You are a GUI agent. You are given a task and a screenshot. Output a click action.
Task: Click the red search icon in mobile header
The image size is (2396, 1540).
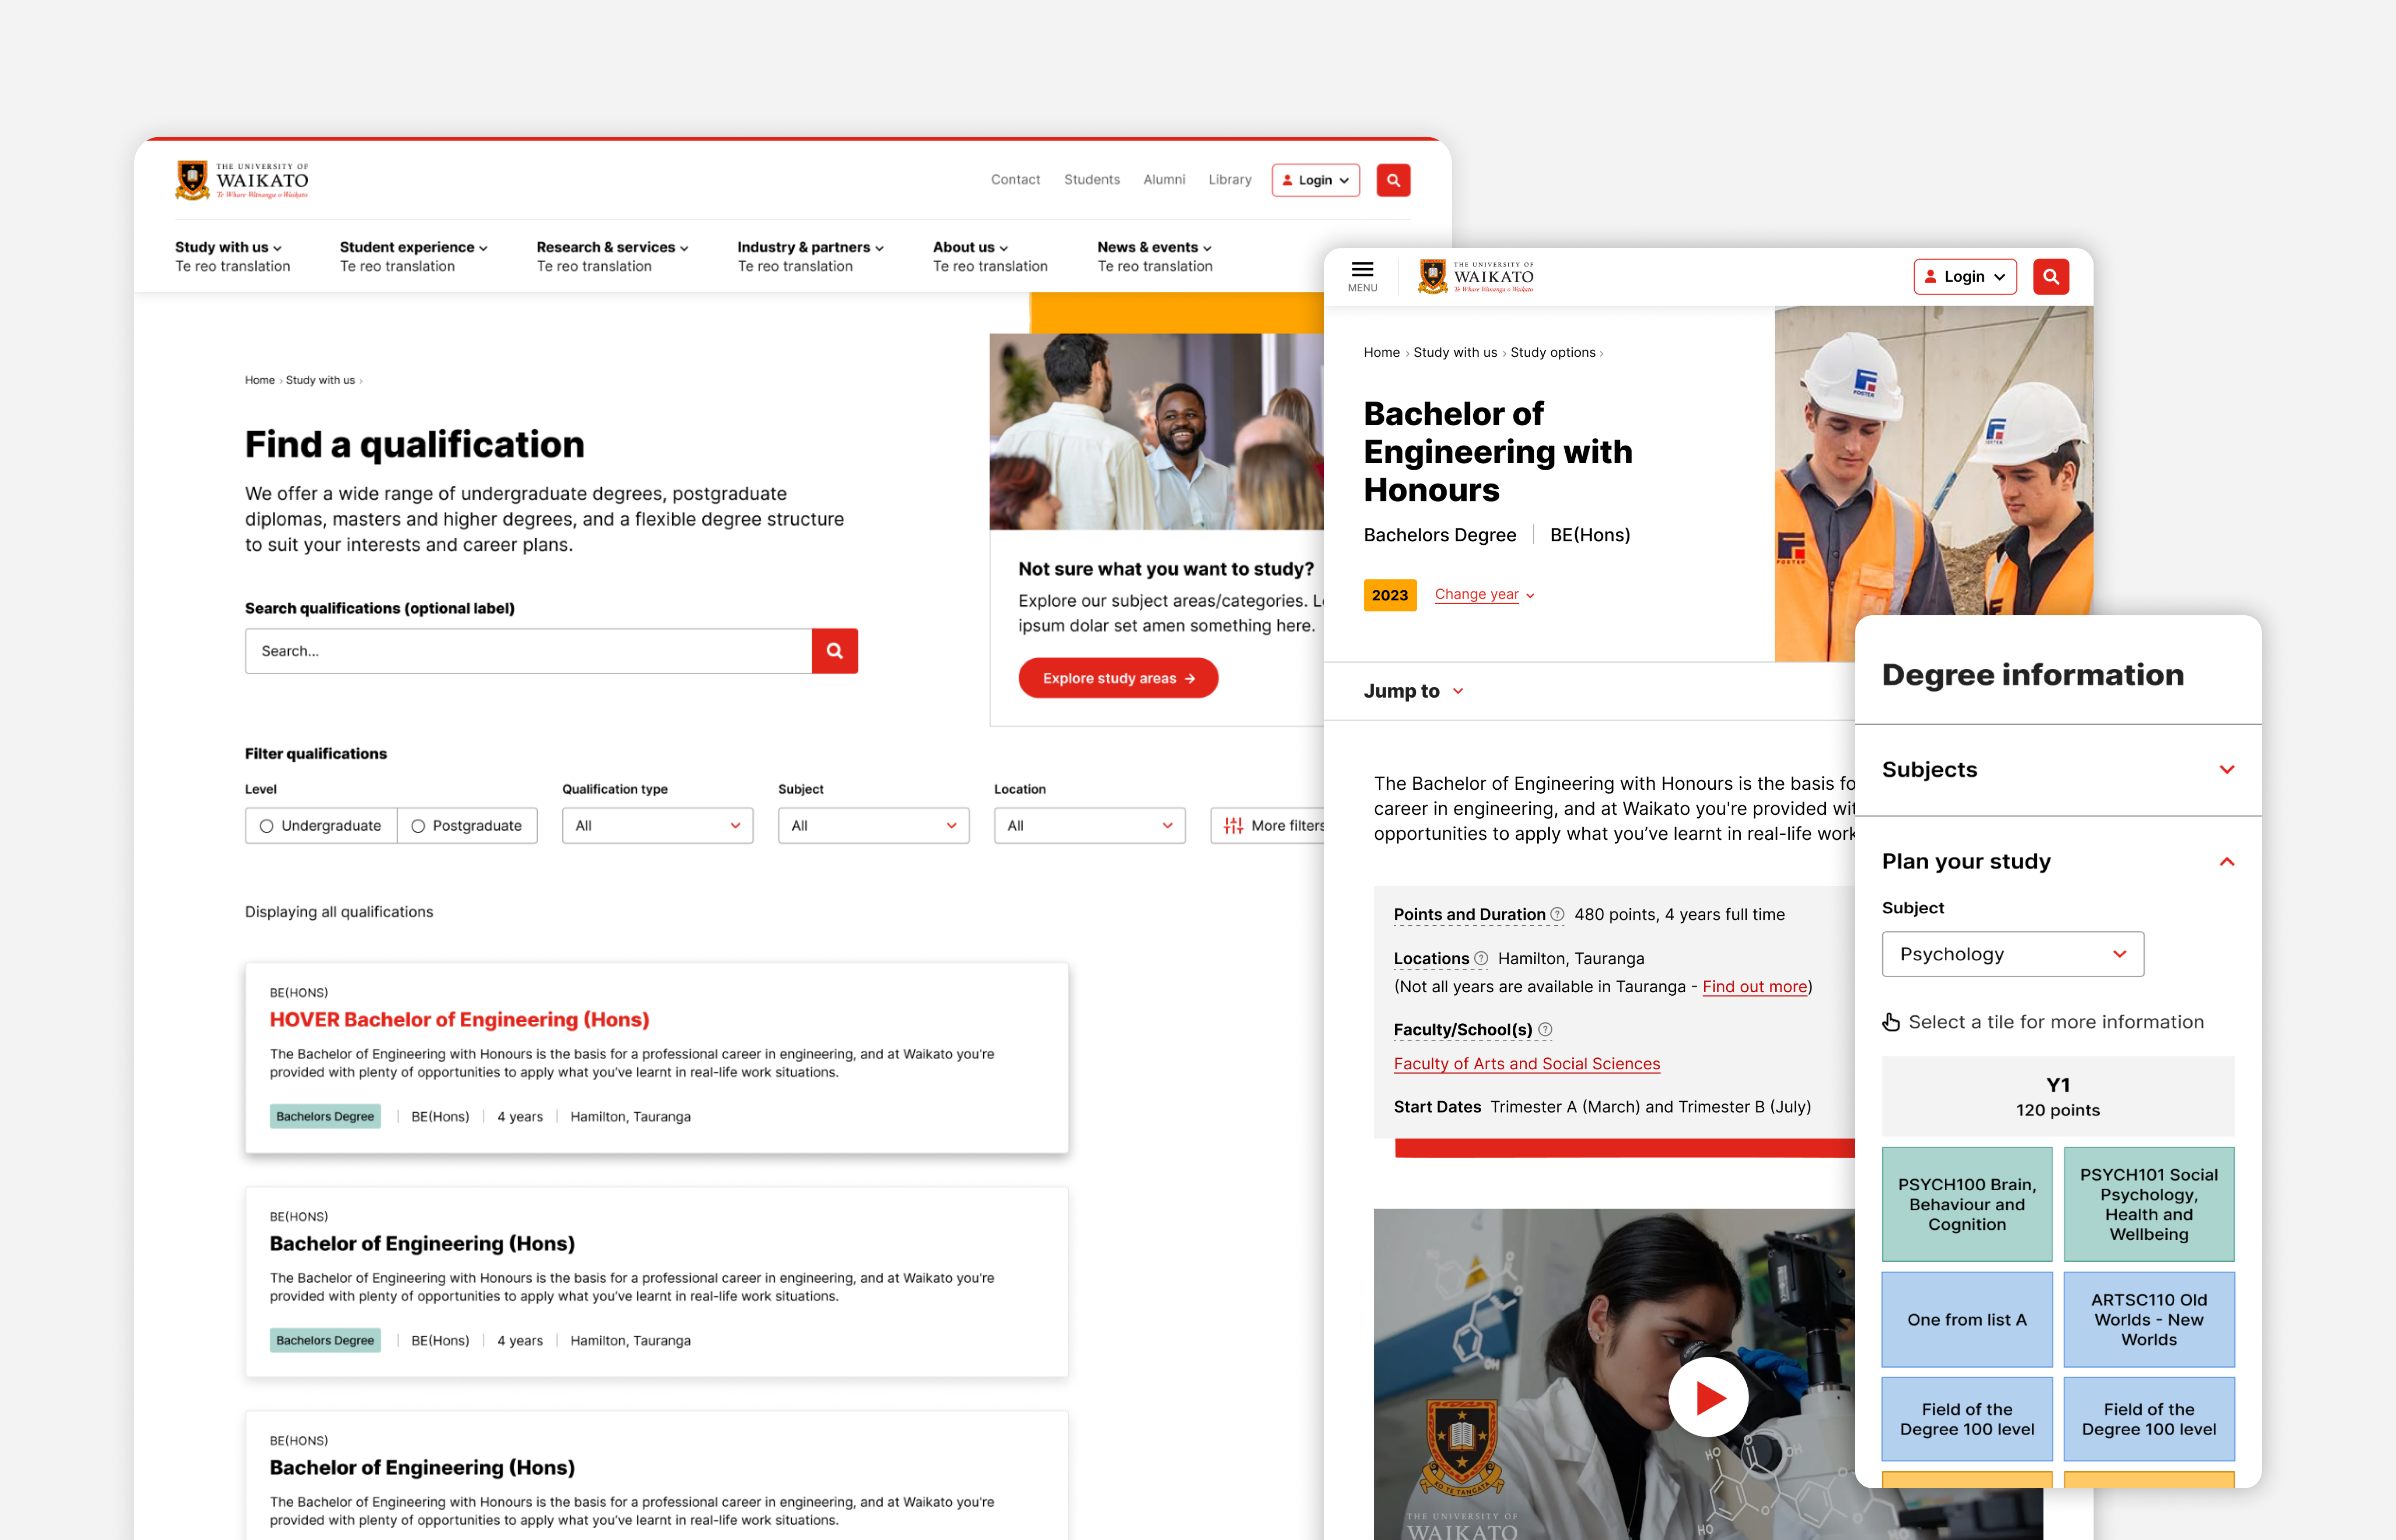[2051, 277]
